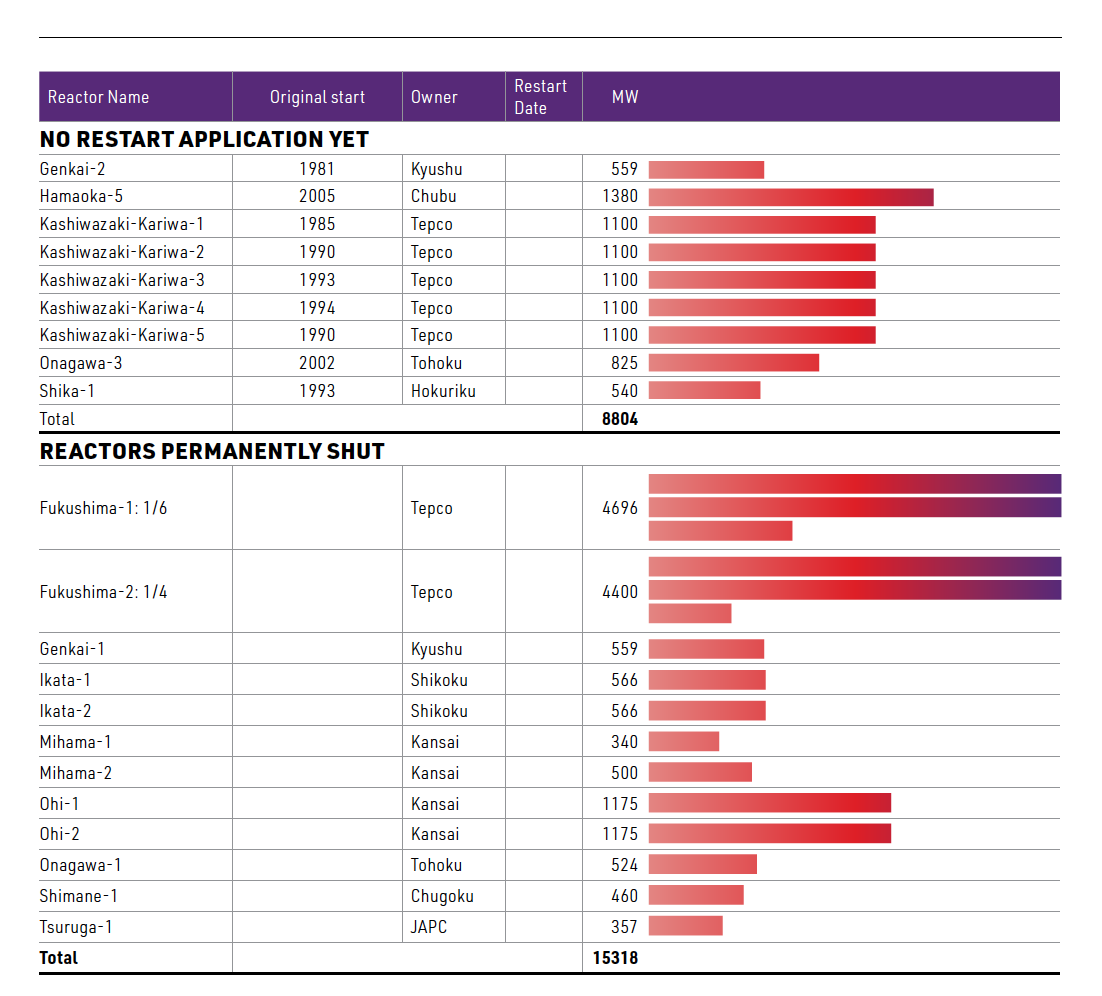
Task: Click the Kashiwazaki-Kariwa-3 reactor name
Action: pos(122,280)
